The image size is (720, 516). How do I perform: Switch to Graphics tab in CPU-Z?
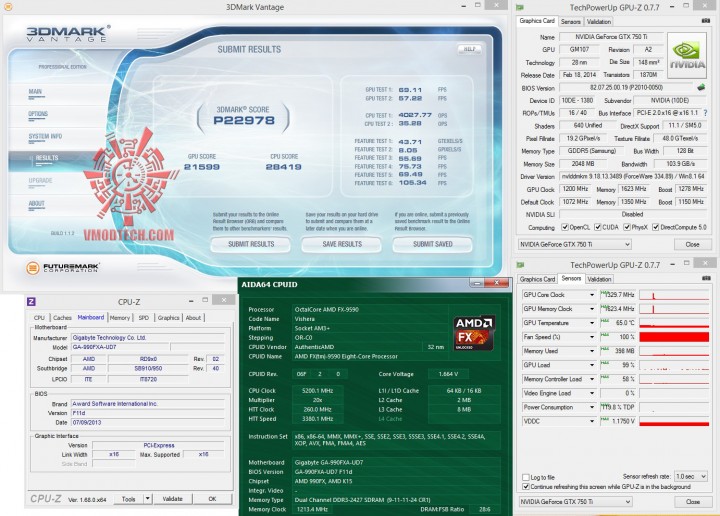point(169,318)
